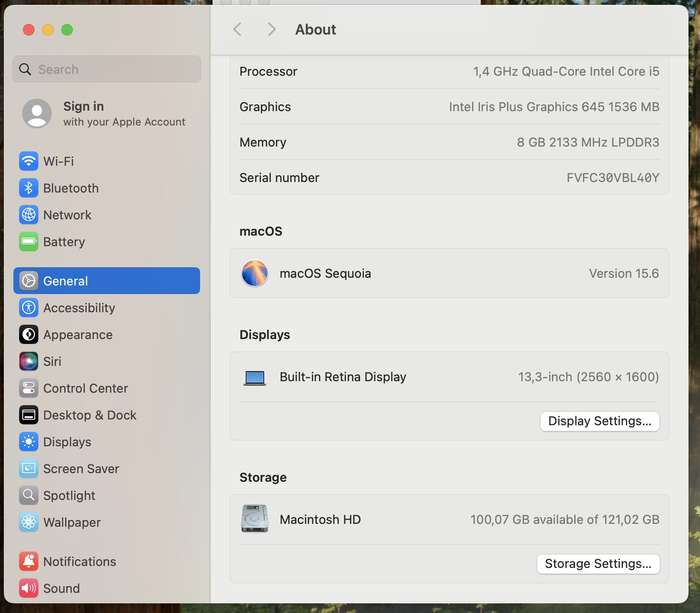The width and height of the screenshot is (700, 613).
Task: Select Accessibility label in sidebar
Action: point(79,308)
